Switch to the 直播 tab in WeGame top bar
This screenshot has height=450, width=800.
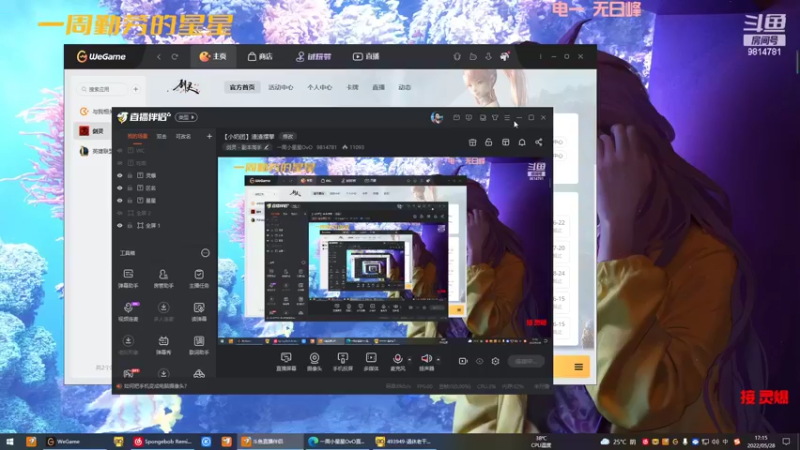(x=366, y=57)
